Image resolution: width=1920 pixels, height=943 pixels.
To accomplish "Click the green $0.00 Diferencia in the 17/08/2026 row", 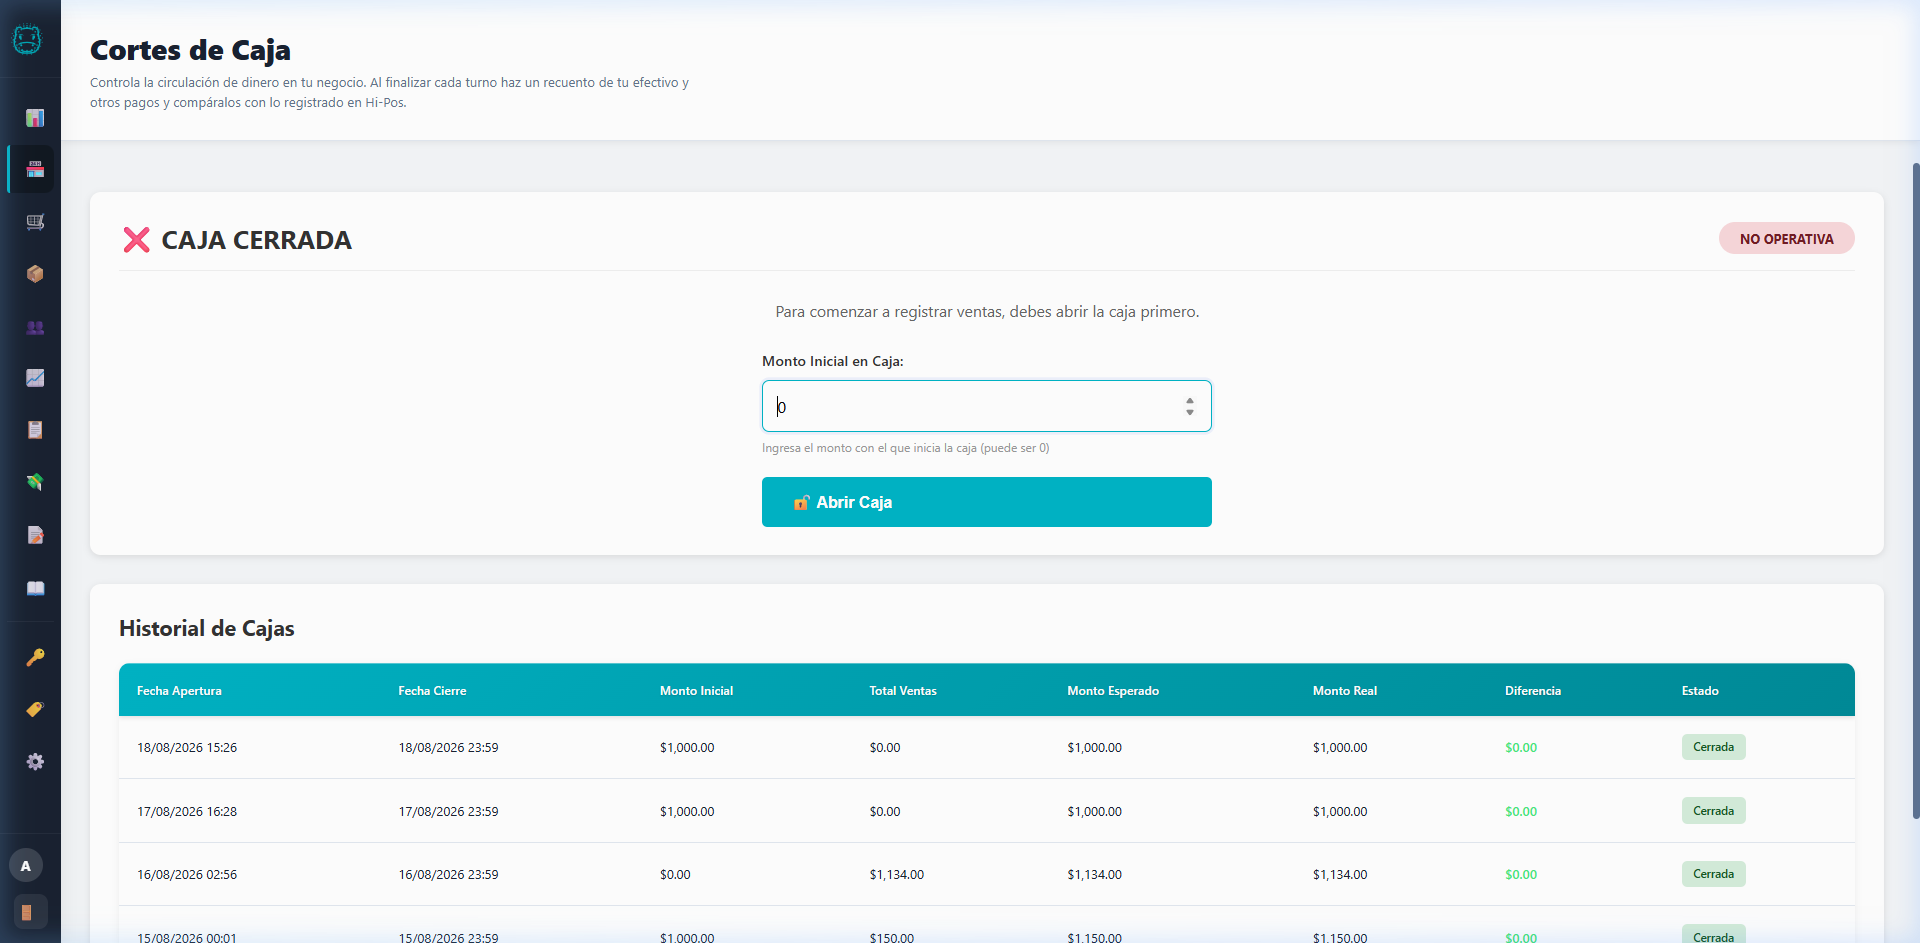I will 1521,812.
